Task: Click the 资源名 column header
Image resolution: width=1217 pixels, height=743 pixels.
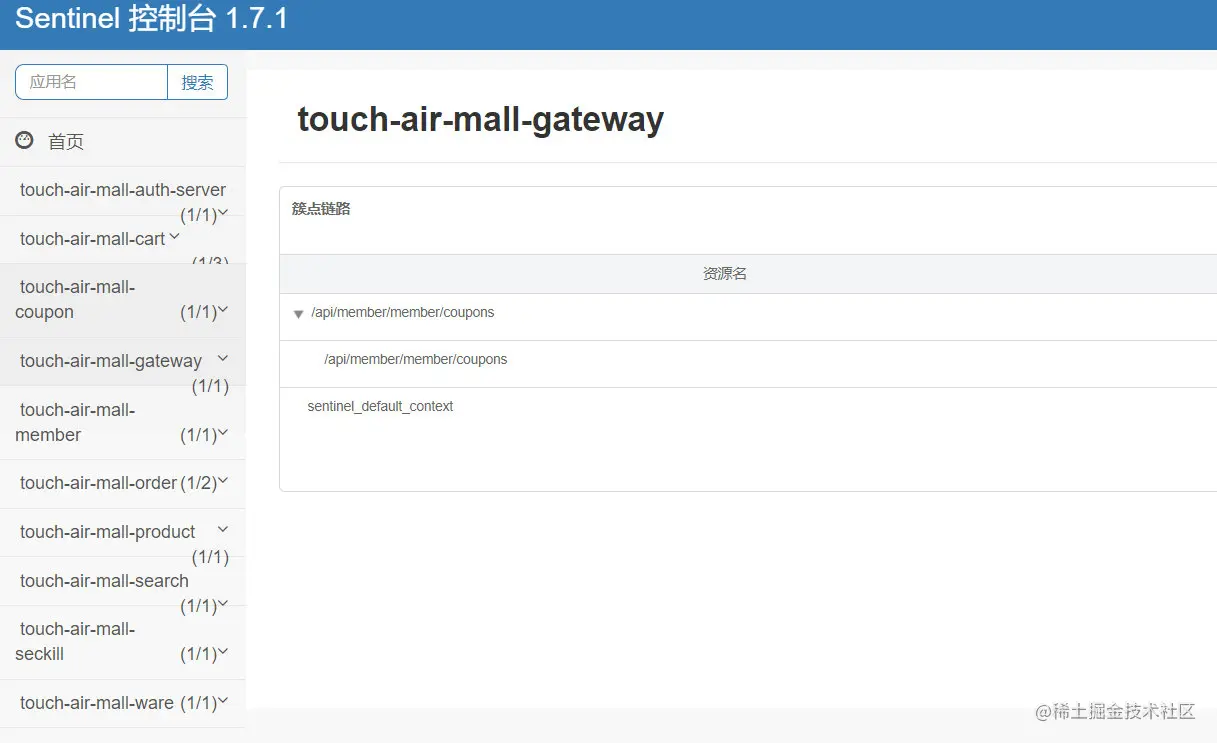Action: click(725, 273)
